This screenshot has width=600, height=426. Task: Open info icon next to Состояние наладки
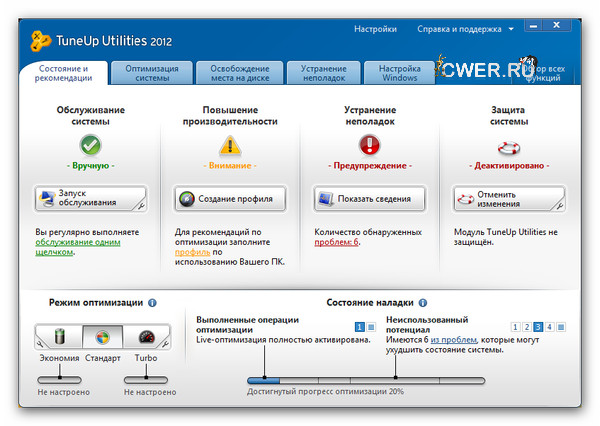pos(423,302)
